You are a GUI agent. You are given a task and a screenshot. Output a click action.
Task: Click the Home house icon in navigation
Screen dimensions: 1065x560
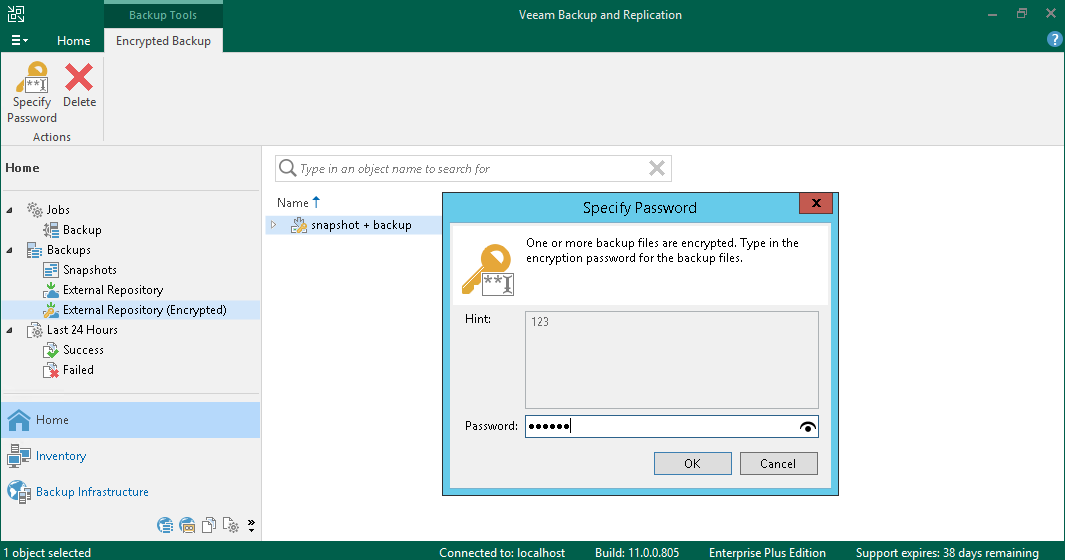19,420
